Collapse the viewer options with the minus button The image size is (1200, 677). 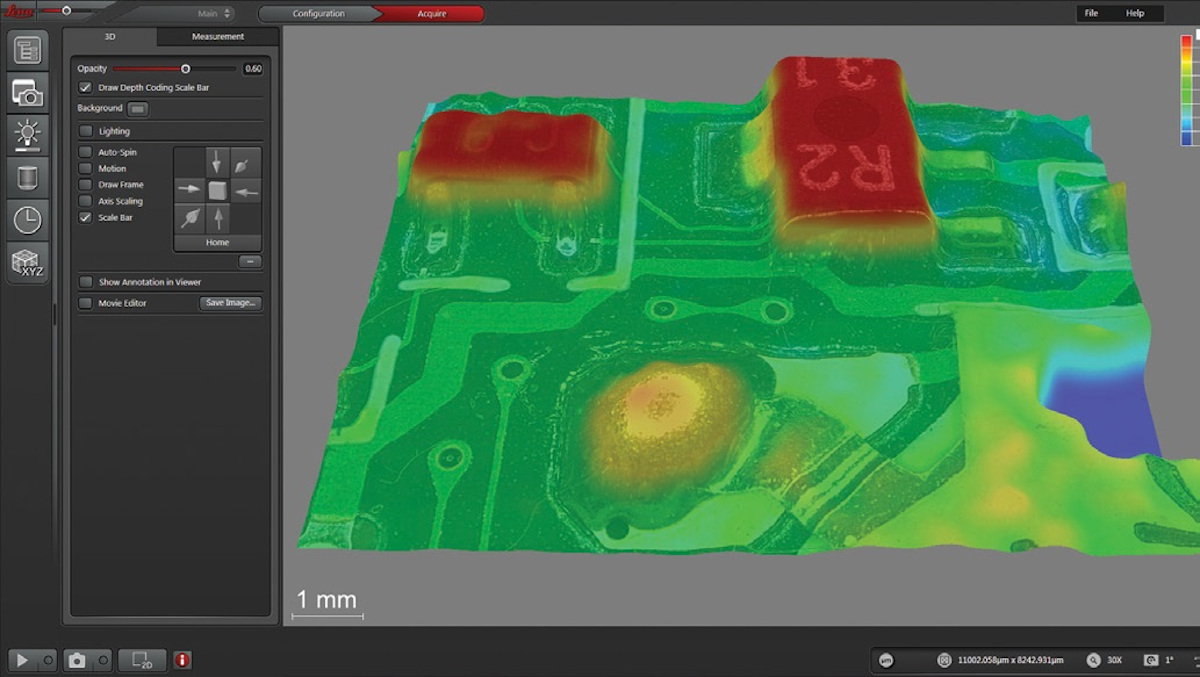(x=248, y=261)
